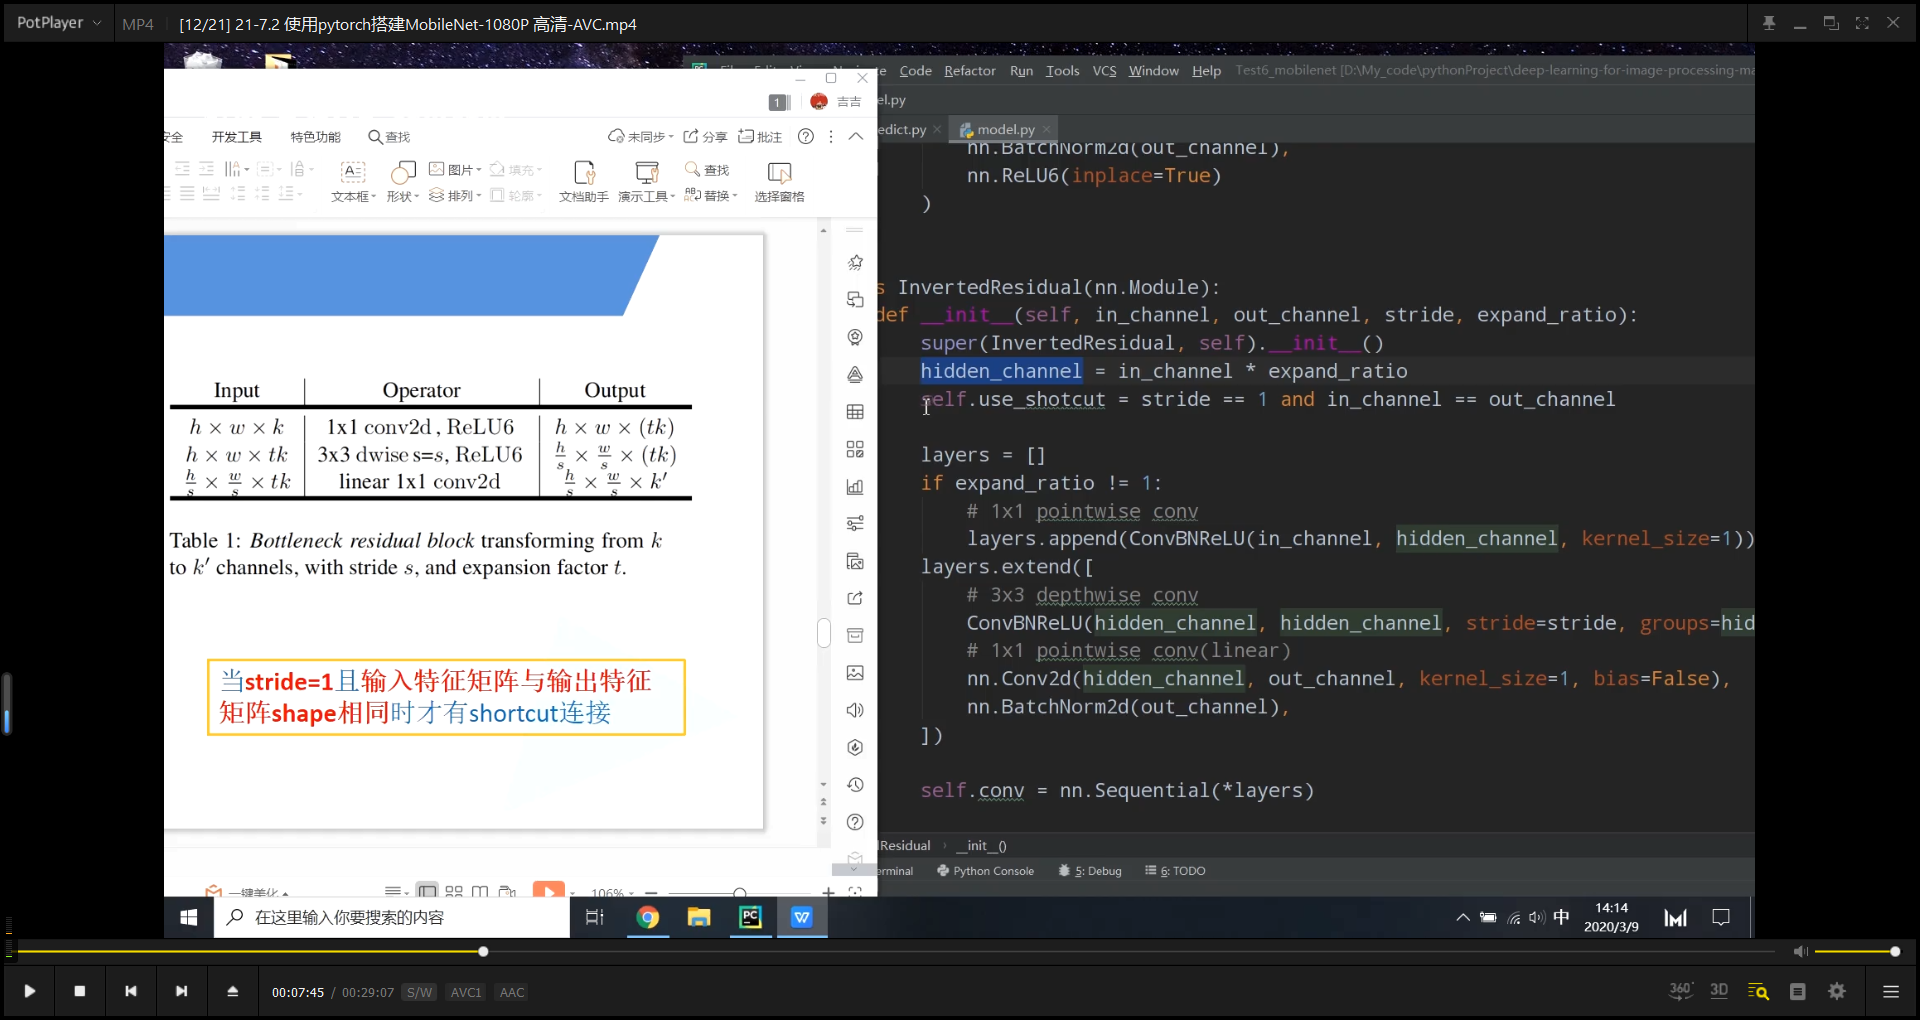The height and width of the screenshot is (1020, 1920).
Task: Click 批注 comment button in WPS
Action: click(x=760, y=137)
